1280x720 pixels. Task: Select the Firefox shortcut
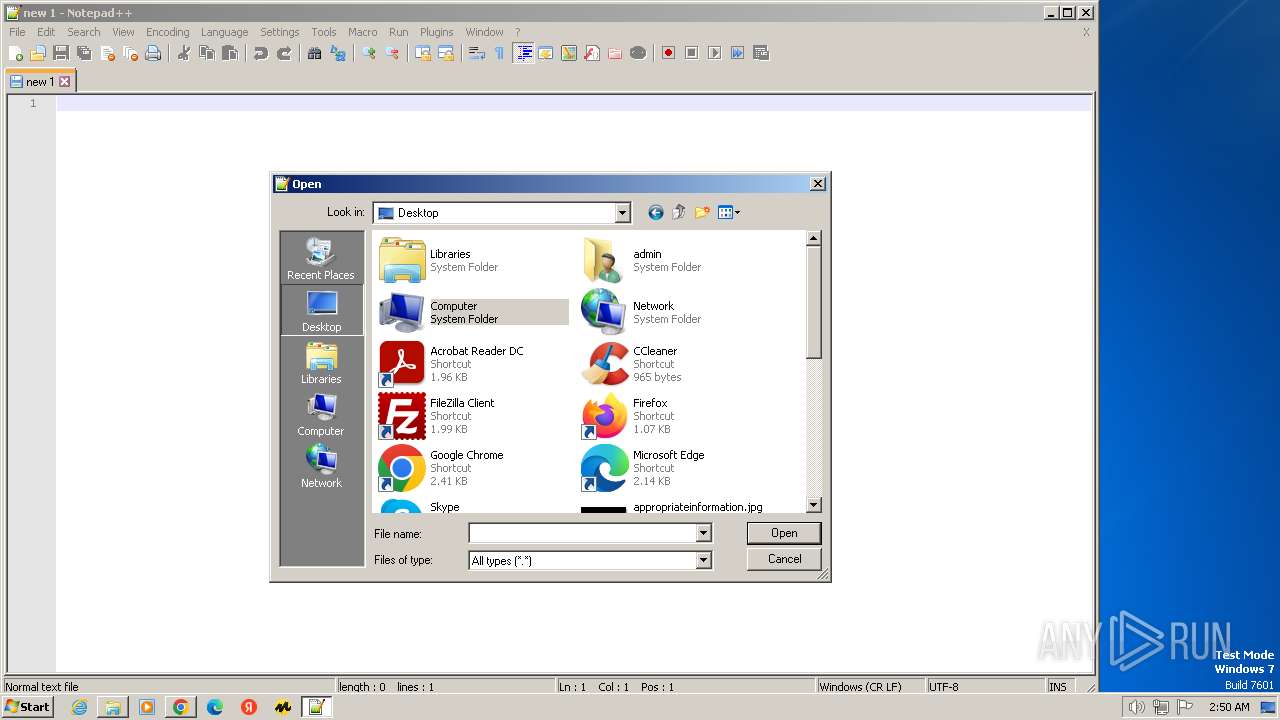click(x=675, y=416)
